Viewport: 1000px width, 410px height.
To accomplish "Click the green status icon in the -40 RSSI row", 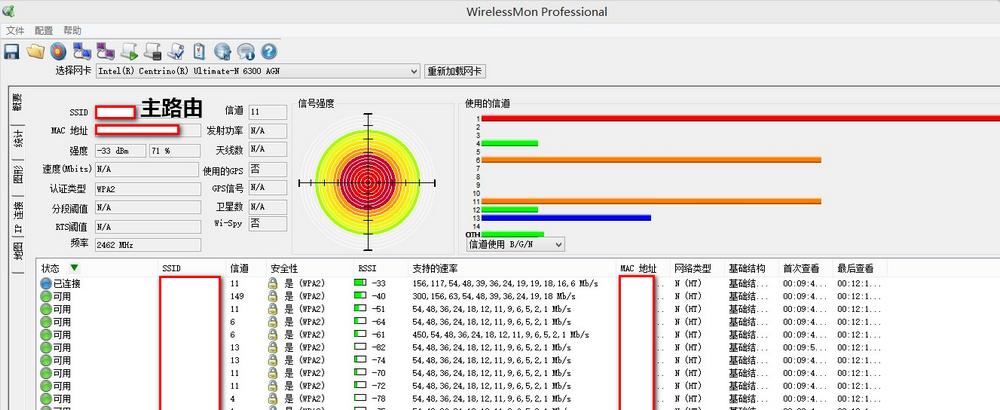I will point(46,297).
